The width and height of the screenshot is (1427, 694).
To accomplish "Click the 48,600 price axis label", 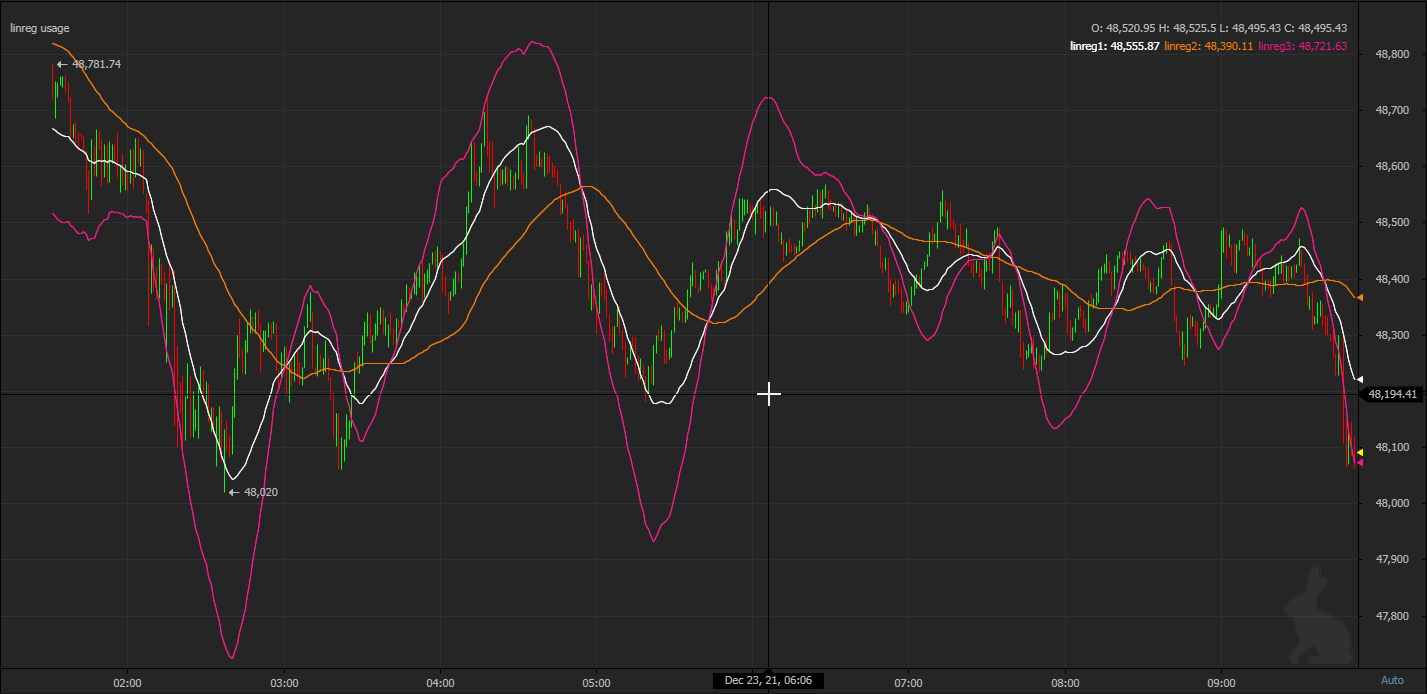I will coord(1392,166).
